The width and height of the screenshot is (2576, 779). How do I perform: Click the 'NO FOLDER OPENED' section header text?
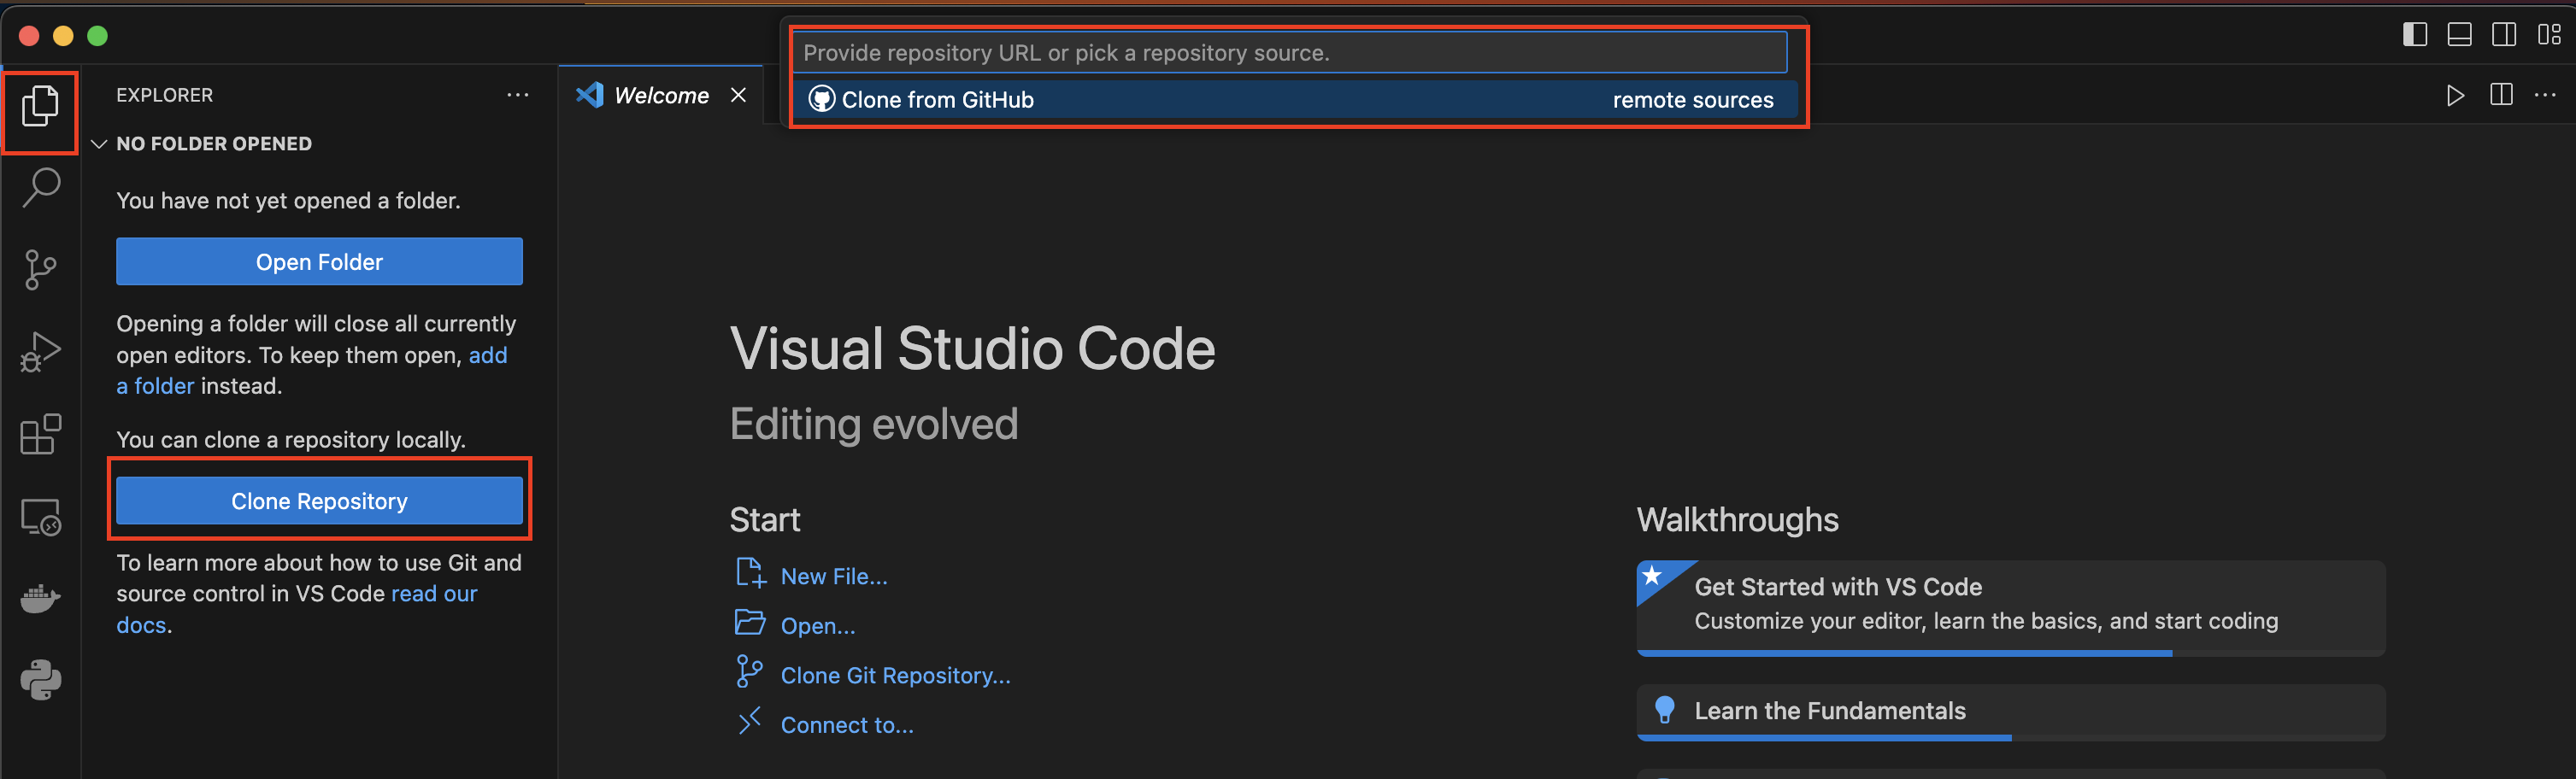click(214, 144)
